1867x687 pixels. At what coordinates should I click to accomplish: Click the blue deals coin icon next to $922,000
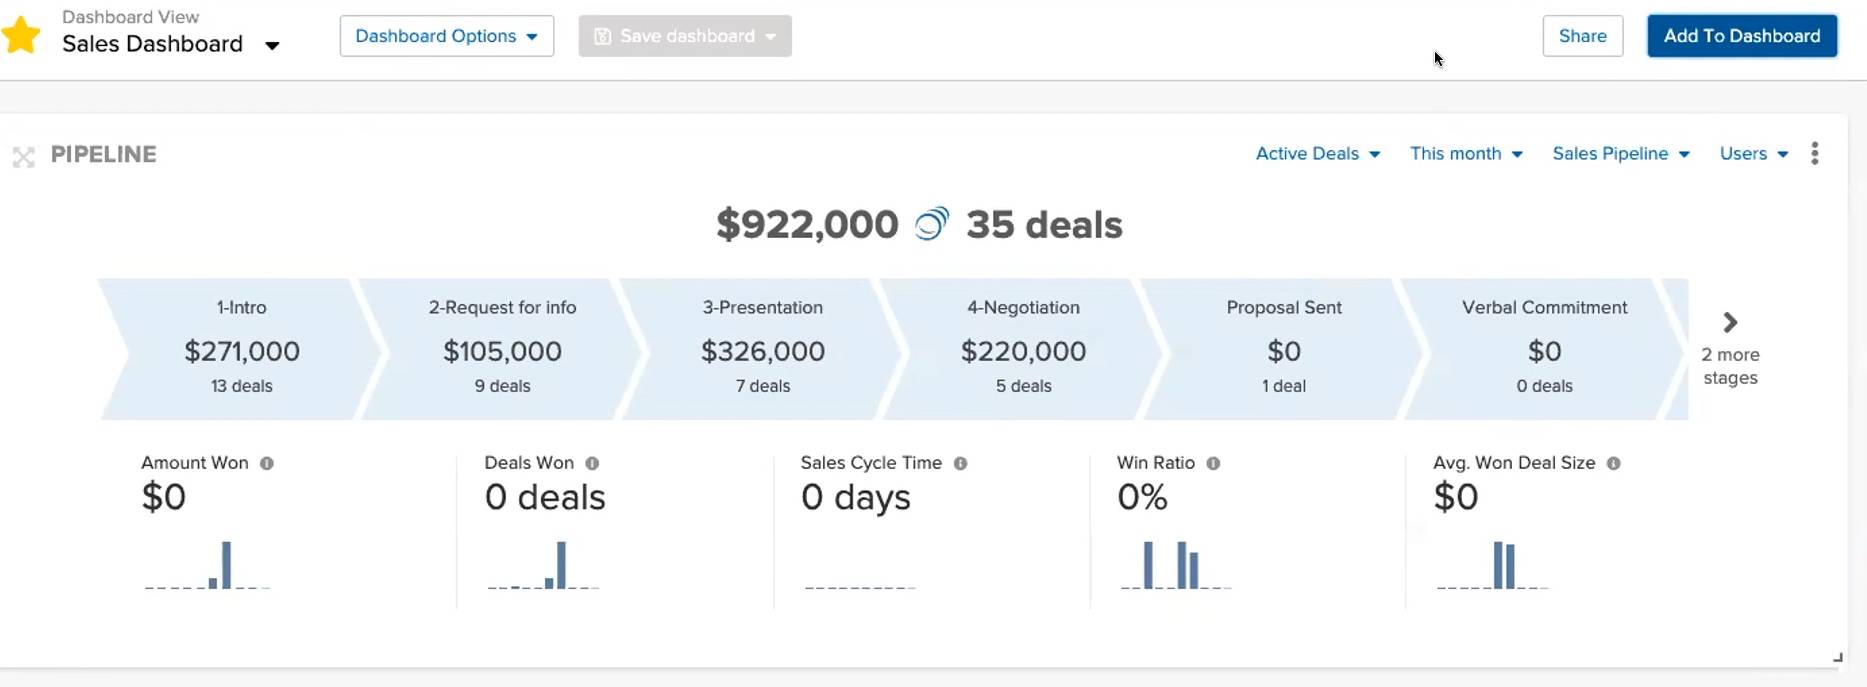pos(931,224)
